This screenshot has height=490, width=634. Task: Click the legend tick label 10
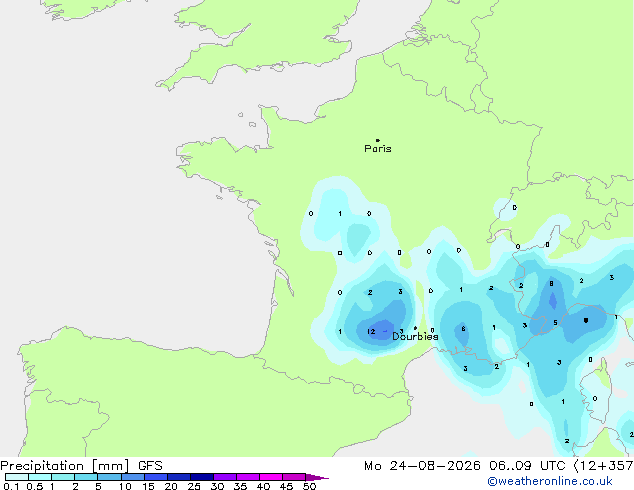[125, 486]
